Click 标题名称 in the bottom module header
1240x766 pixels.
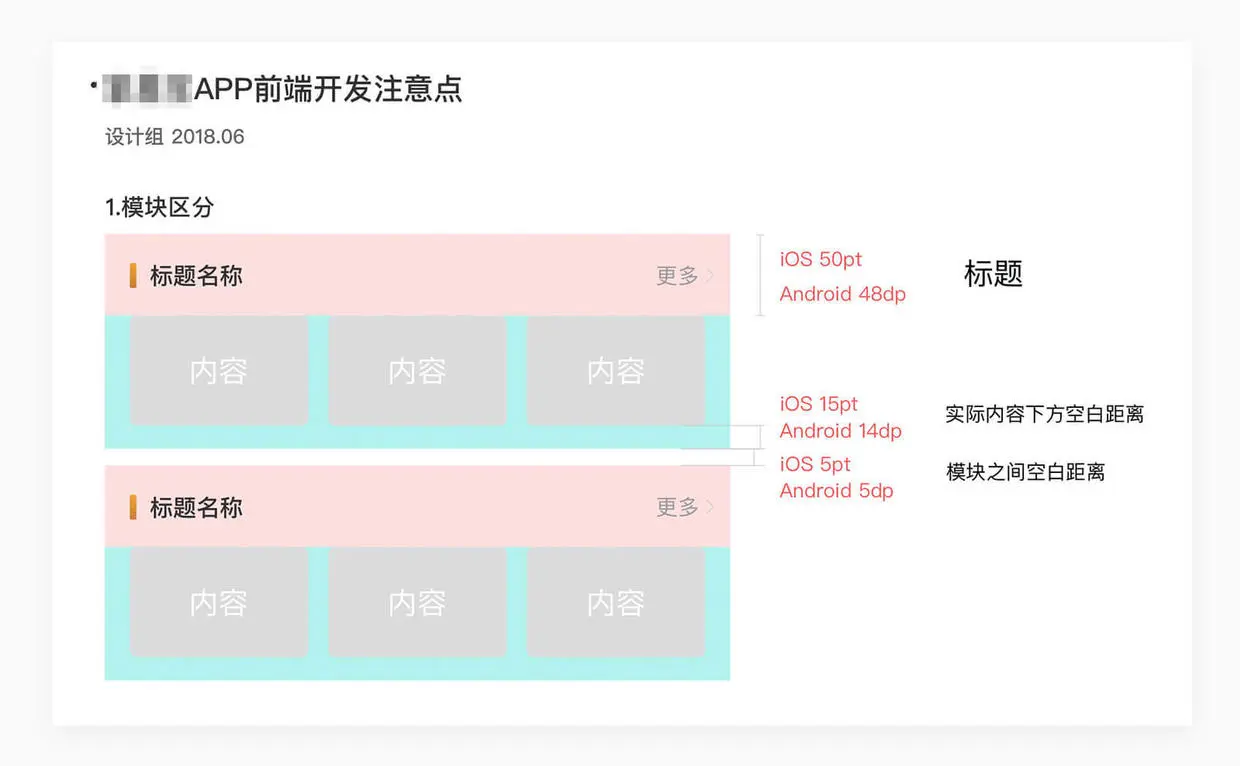coord(196,508)
